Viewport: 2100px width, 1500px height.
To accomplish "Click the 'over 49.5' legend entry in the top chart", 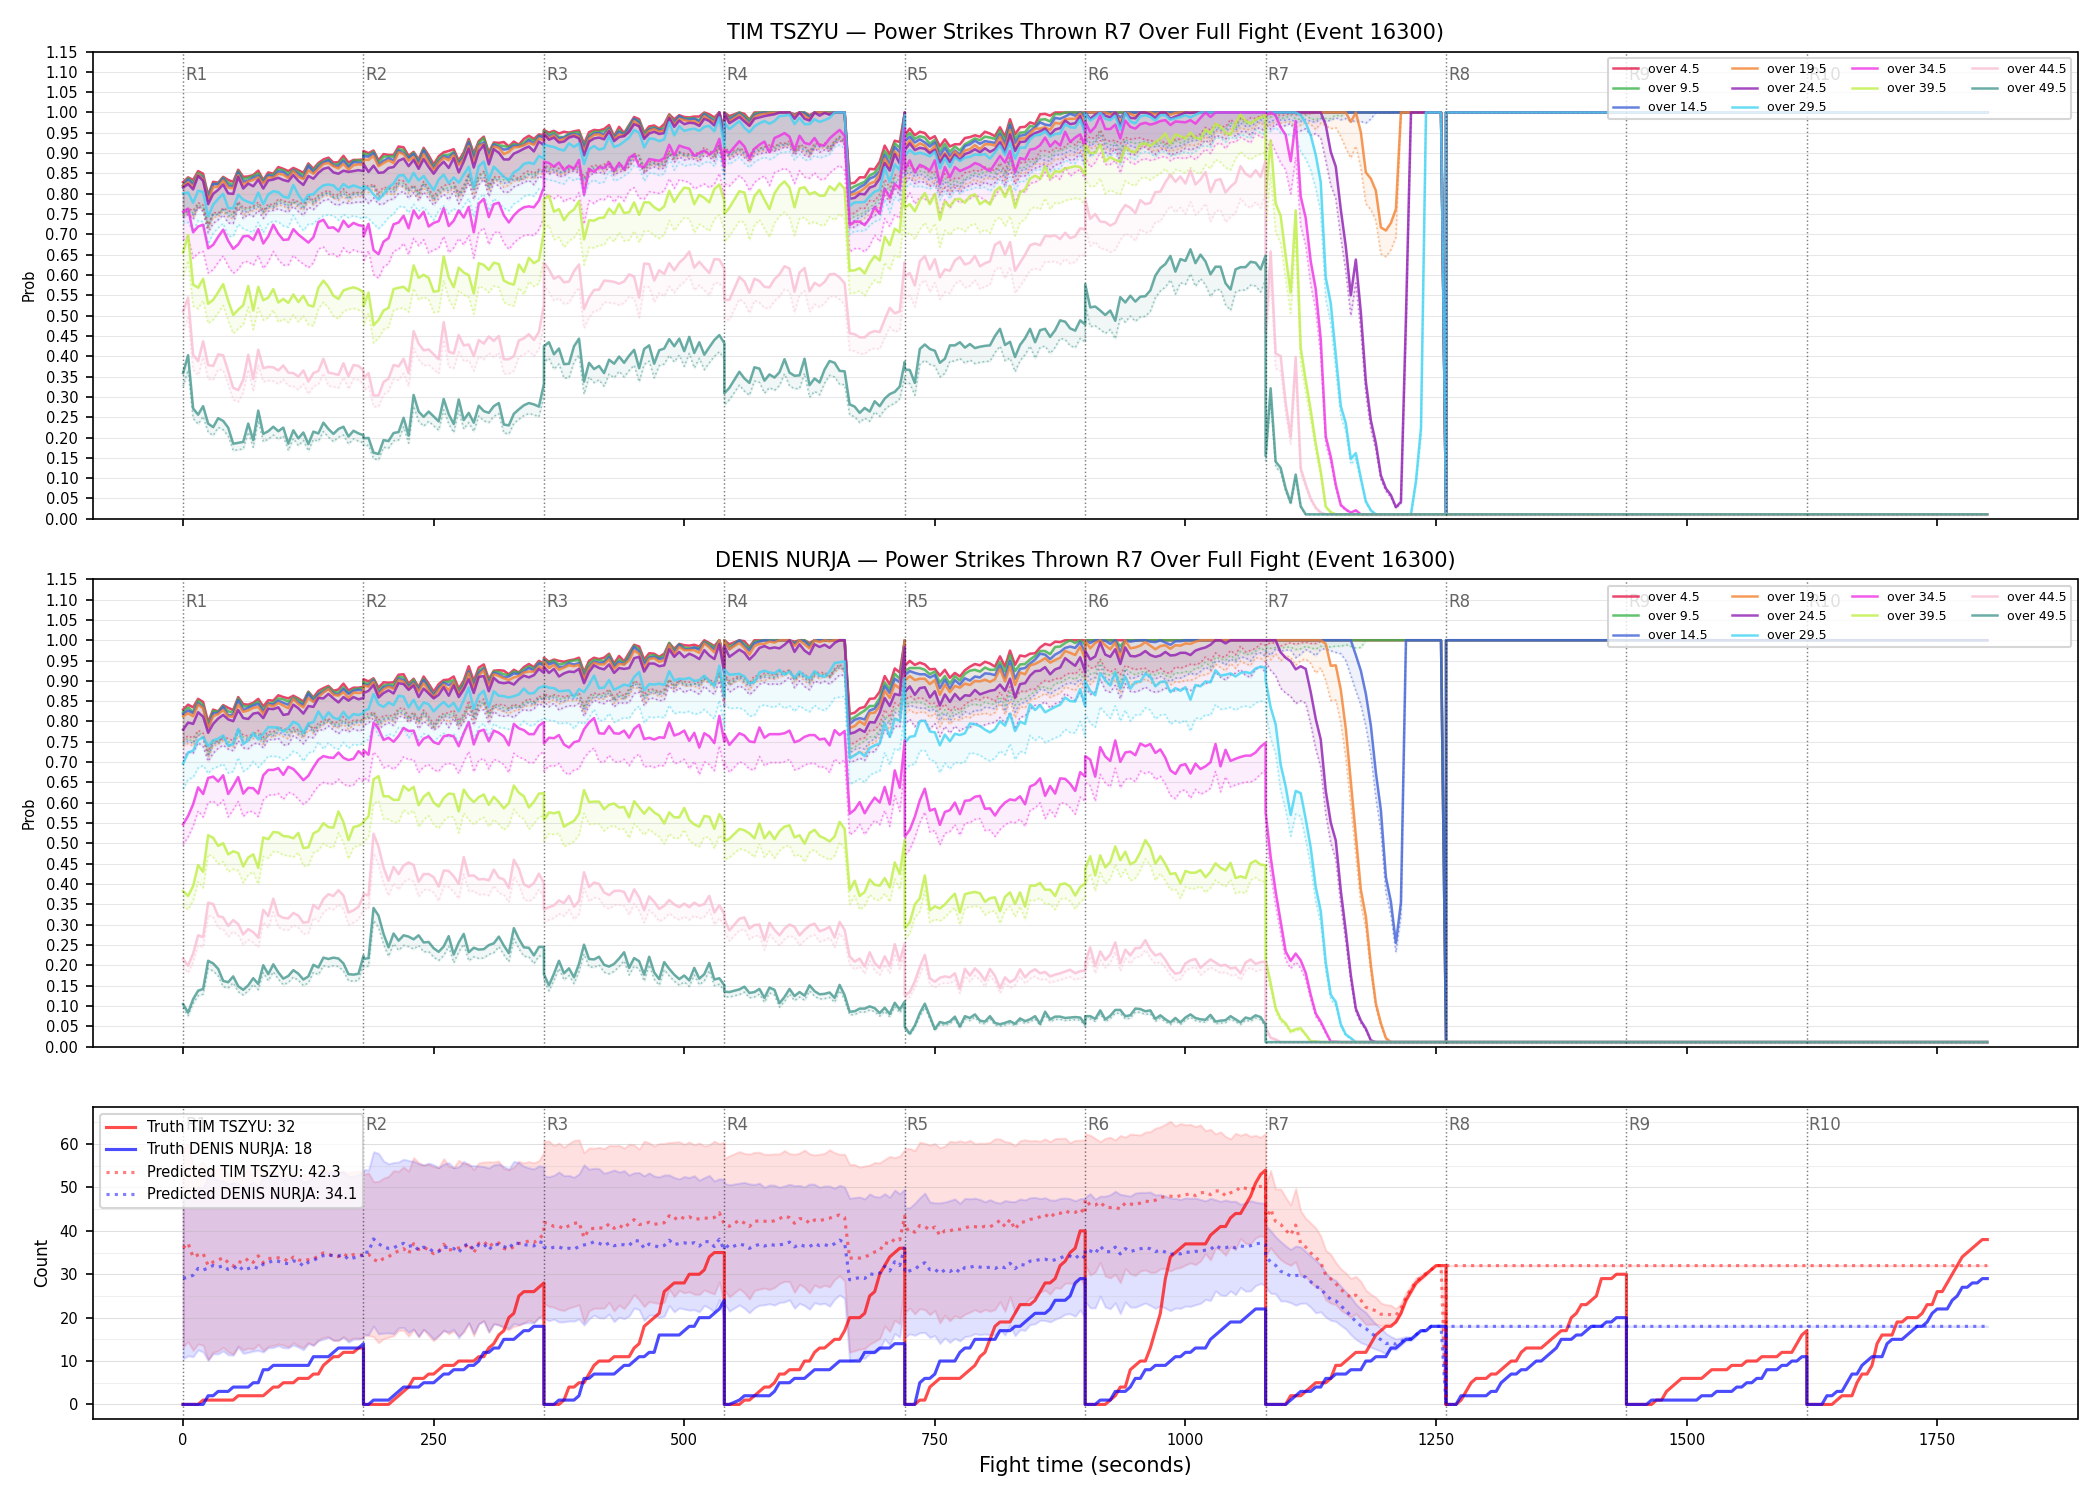I will point(2019,88).
